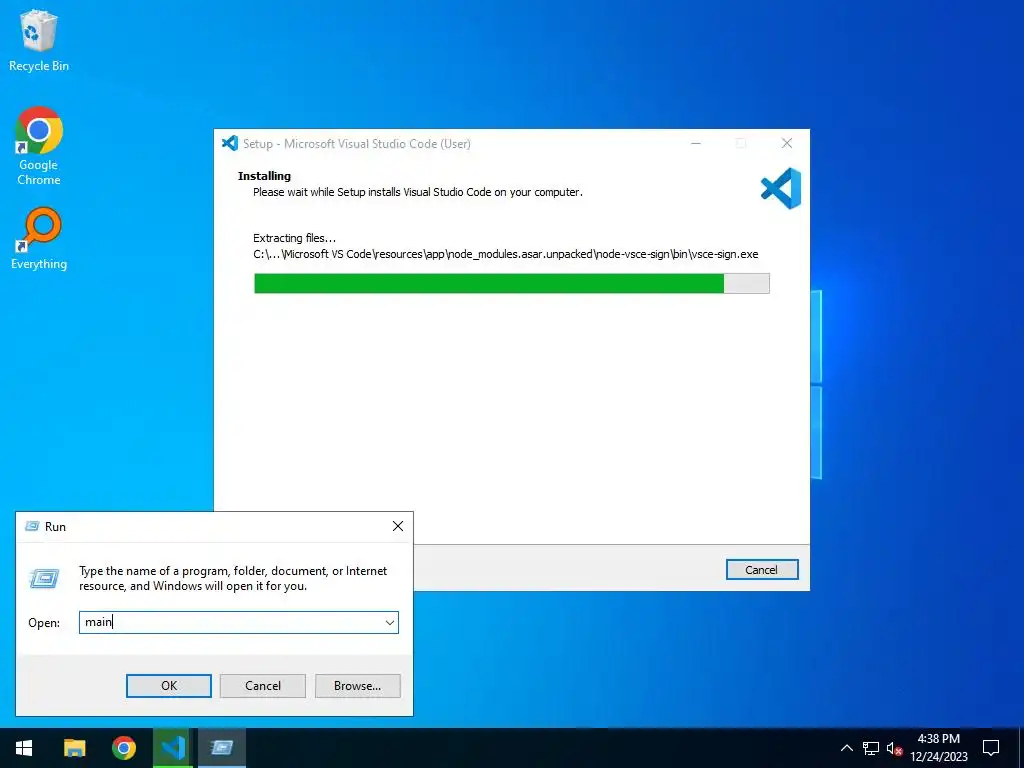The width and height of the screenshot is (1024, 768).
Task: Click the Run dialog description text
Action: pos(233,579)
